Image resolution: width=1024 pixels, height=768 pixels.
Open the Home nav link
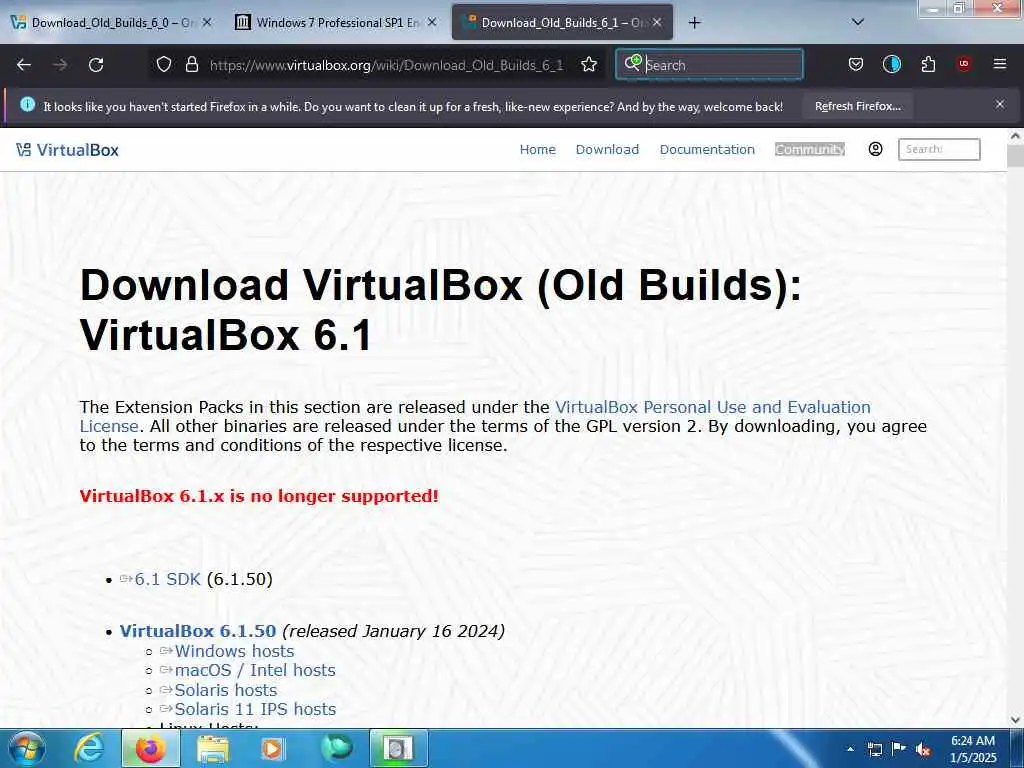point(537,150)
